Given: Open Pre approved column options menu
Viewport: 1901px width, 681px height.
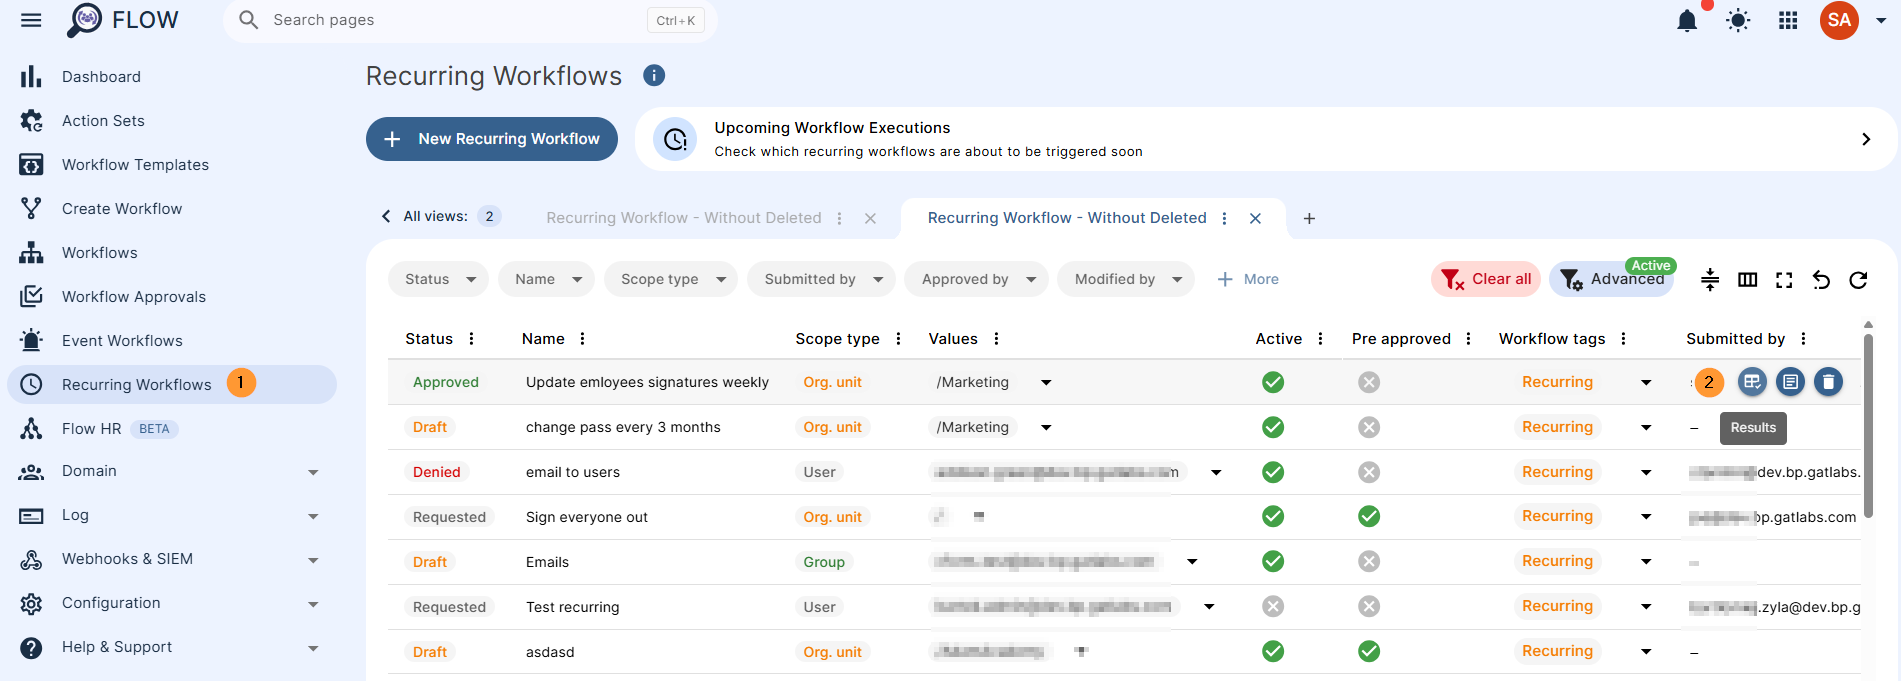Looking at the screenshot, I should pos(1468,339).
